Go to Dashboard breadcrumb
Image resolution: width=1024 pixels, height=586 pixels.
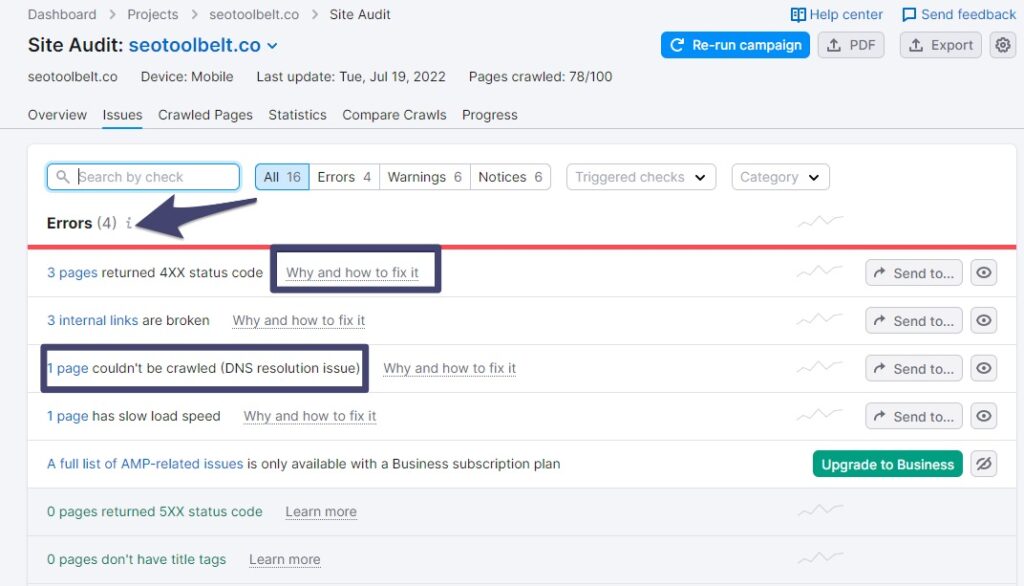point(62,14)
